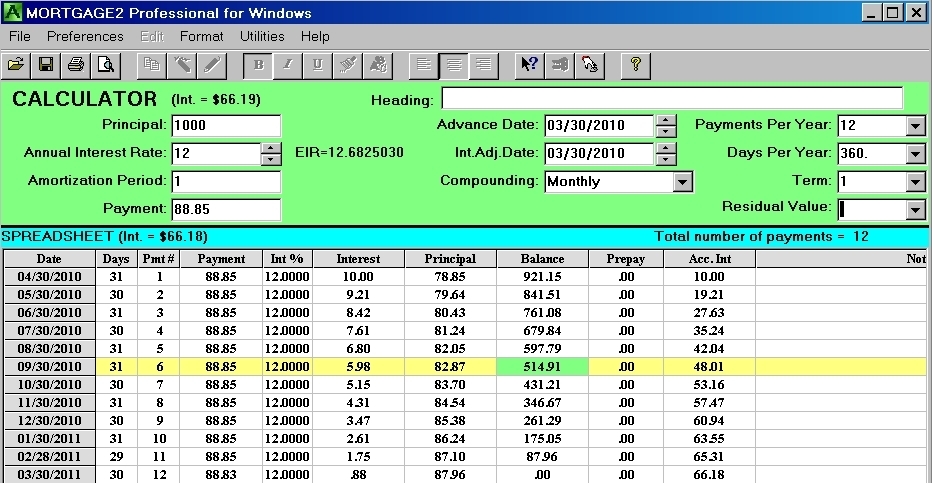The image size is (932, 483).
Task: Select the align right toolbar icon
Action: pyautogui.click(x=483, y=64)
